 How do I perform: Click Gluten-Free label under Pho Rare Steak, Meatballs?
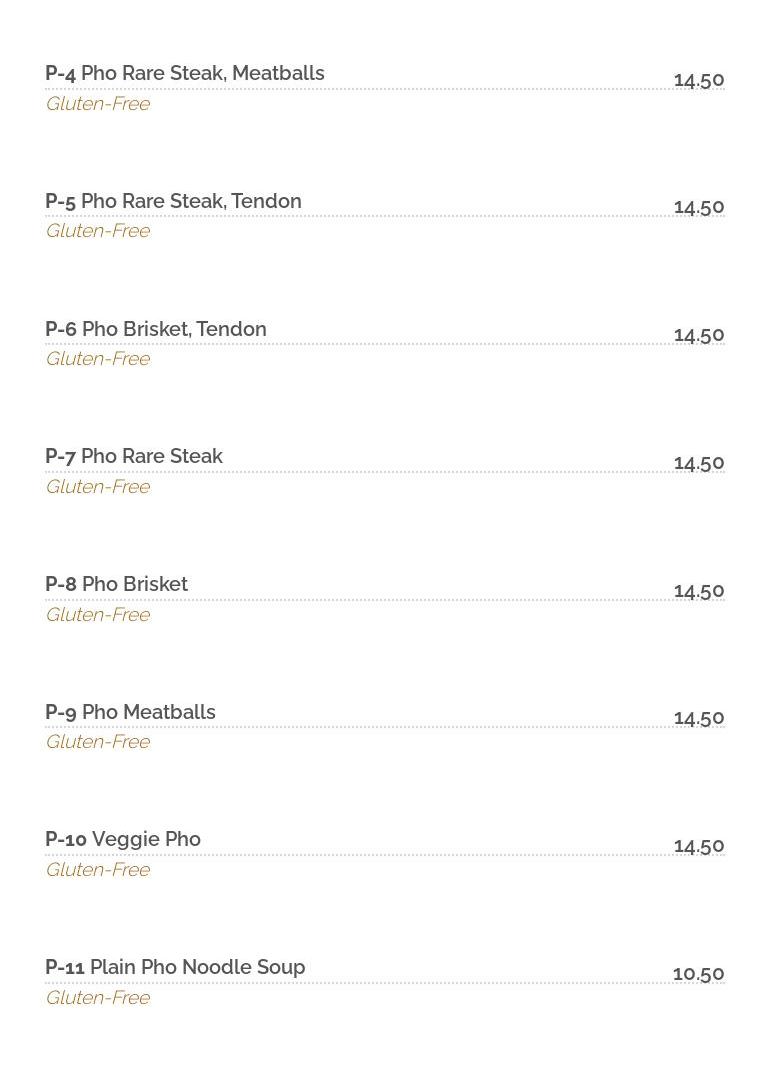(x=98, y=104)
